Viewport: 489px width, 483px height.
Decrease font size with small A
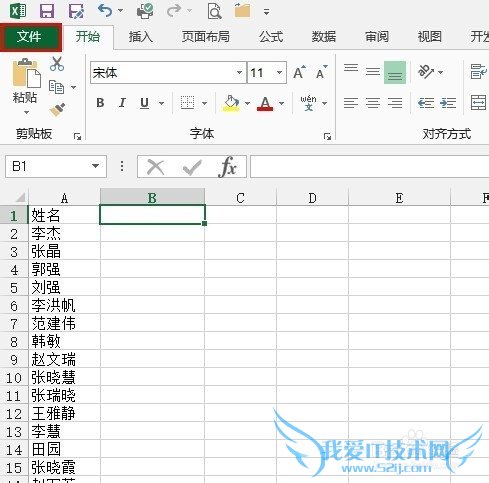(321, 72)
